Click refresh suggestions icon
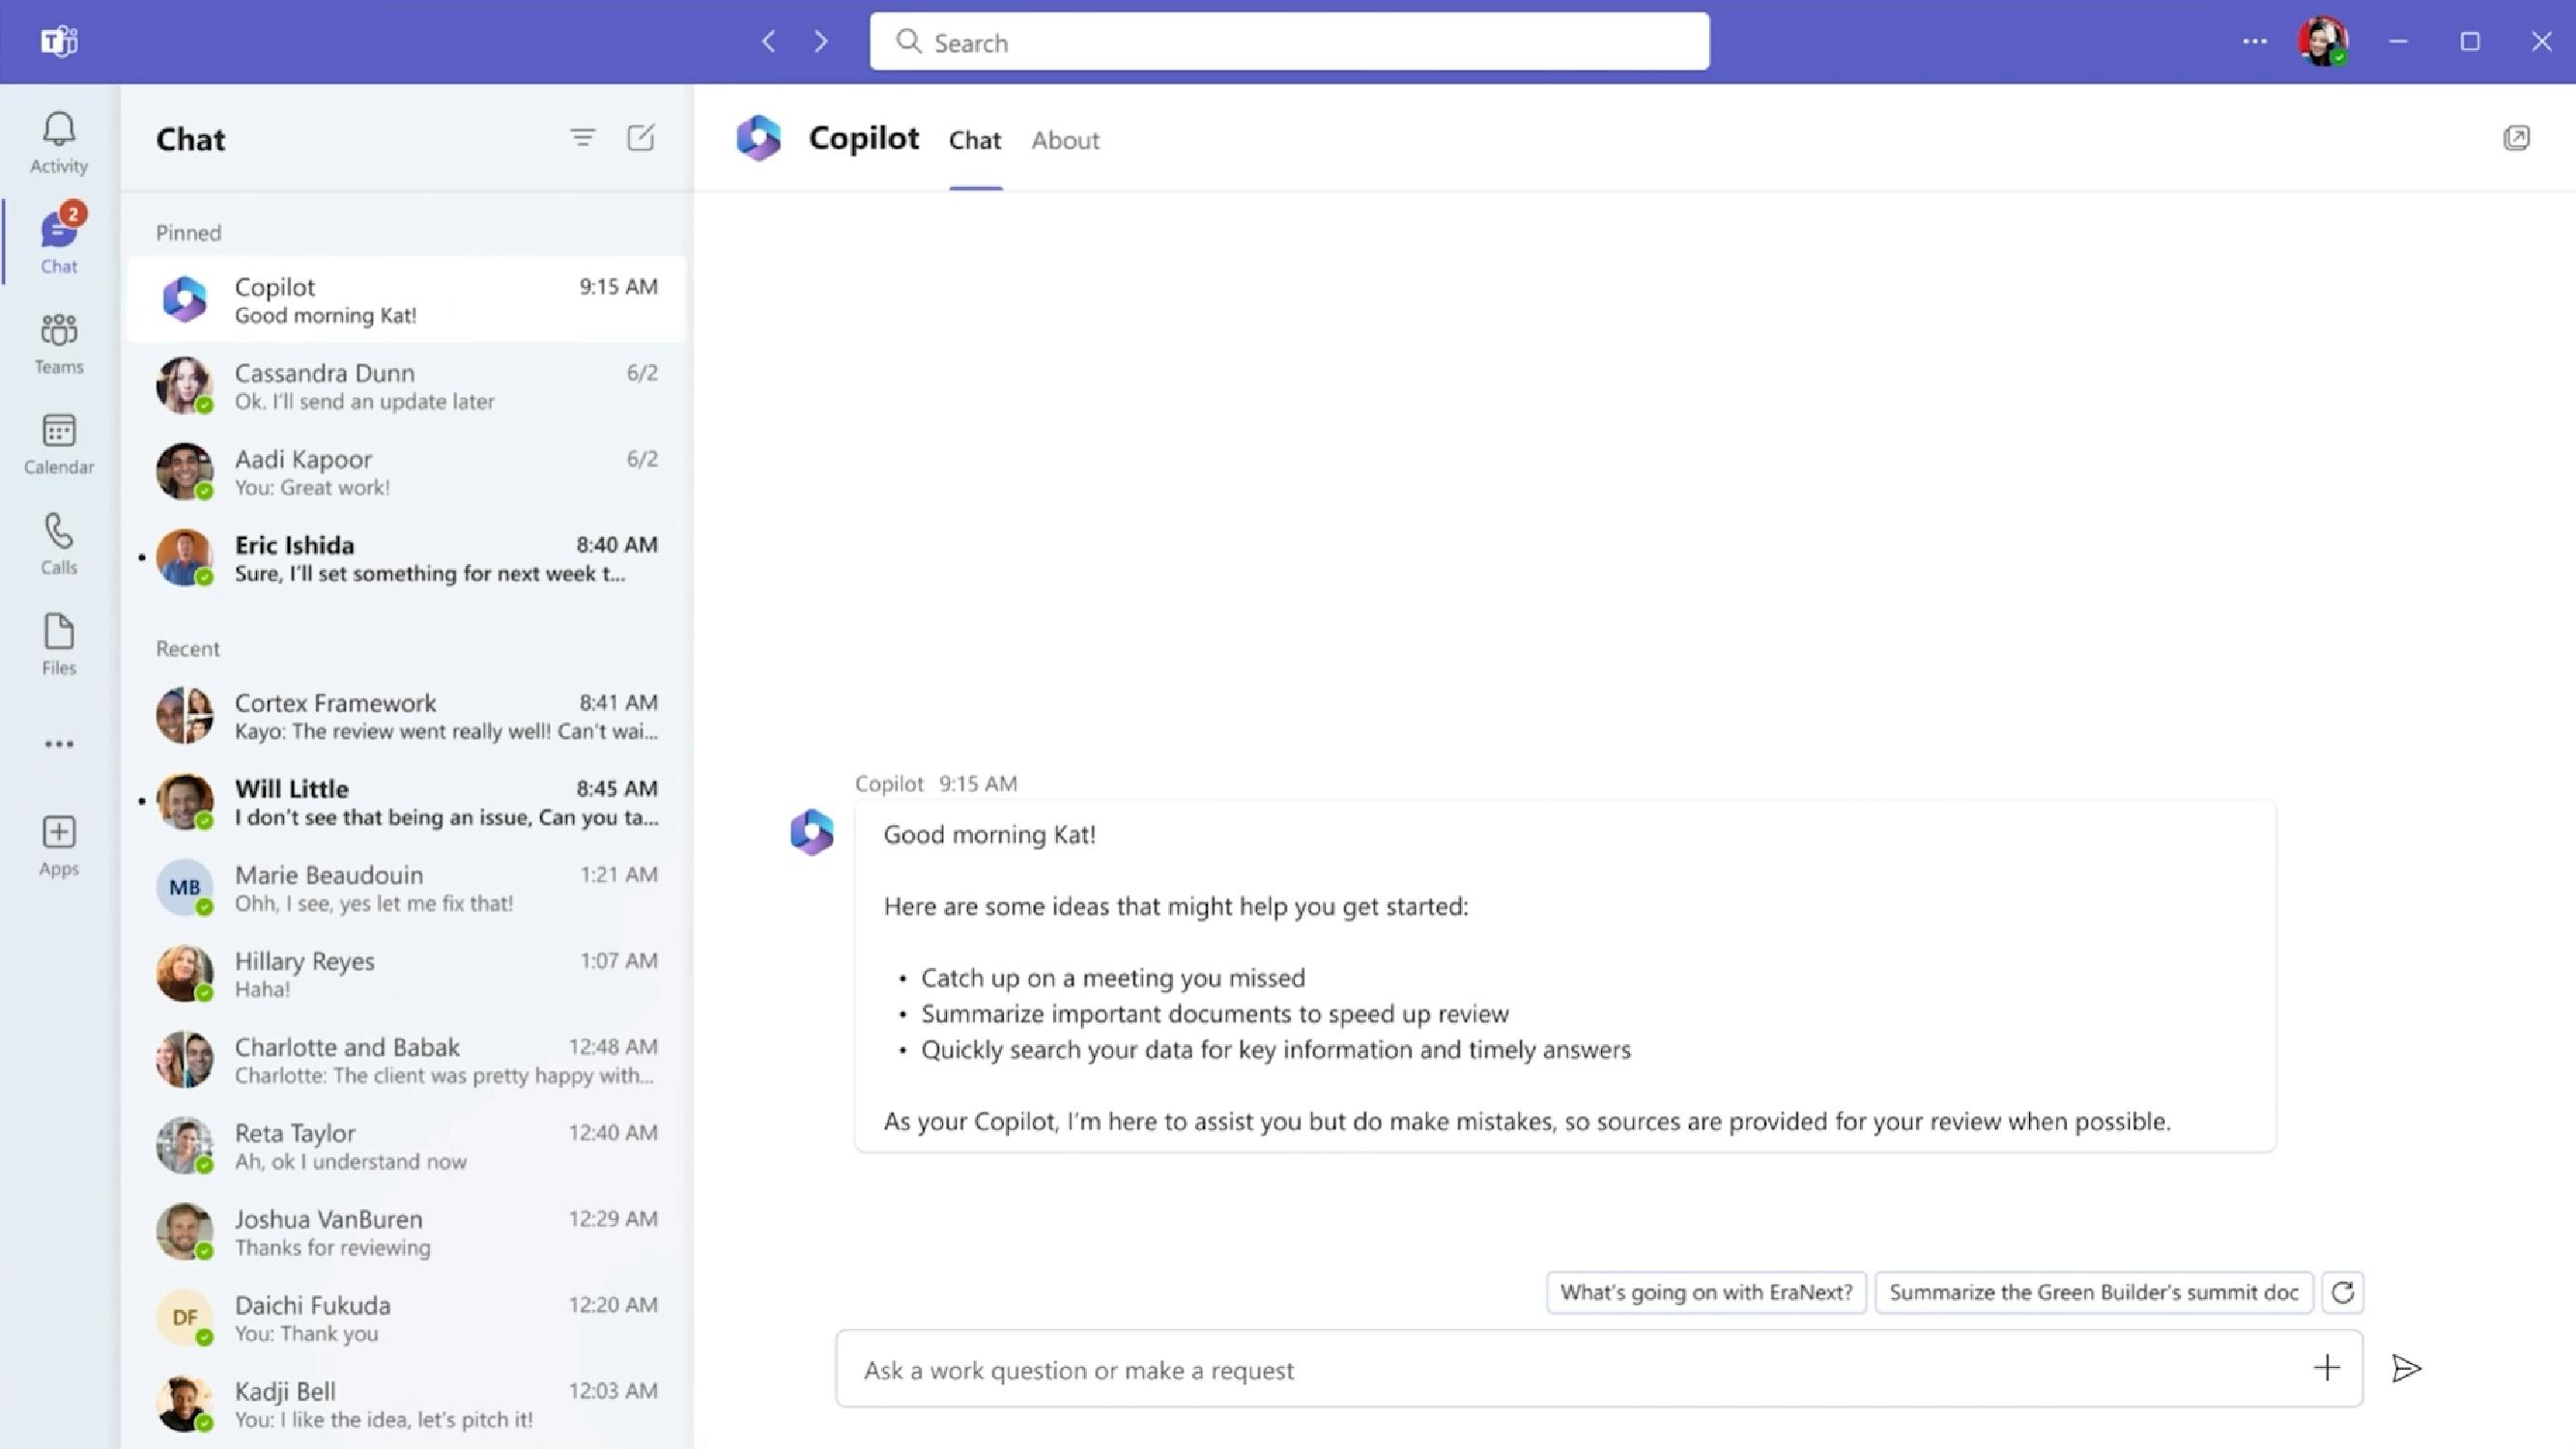 tap(2342, 1292)
